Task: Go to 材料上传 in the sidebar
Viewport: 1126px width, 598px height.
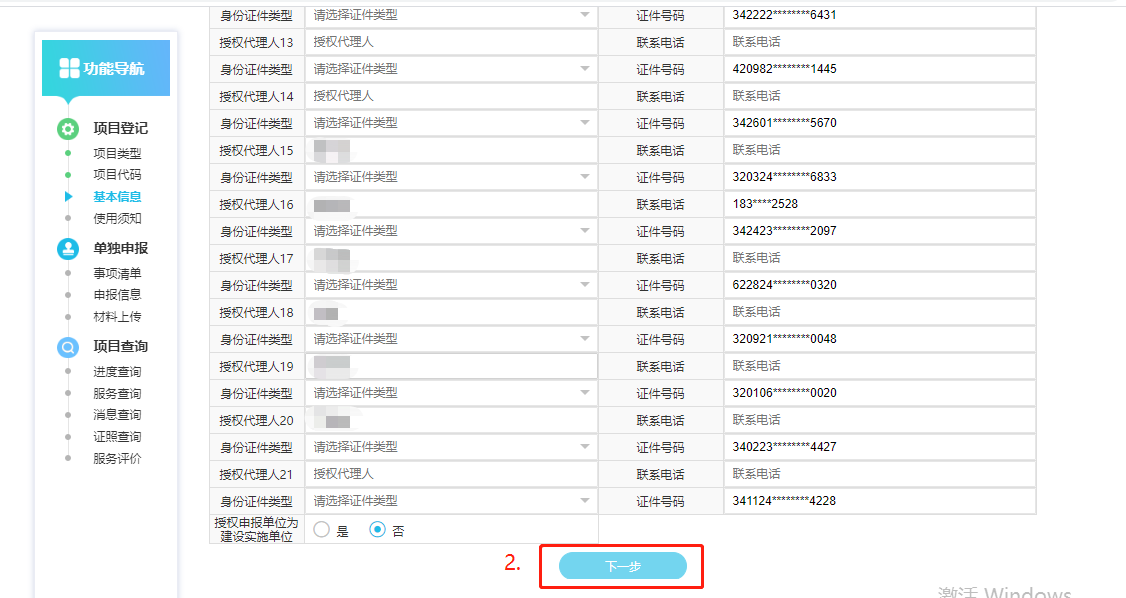Action: 117,316
